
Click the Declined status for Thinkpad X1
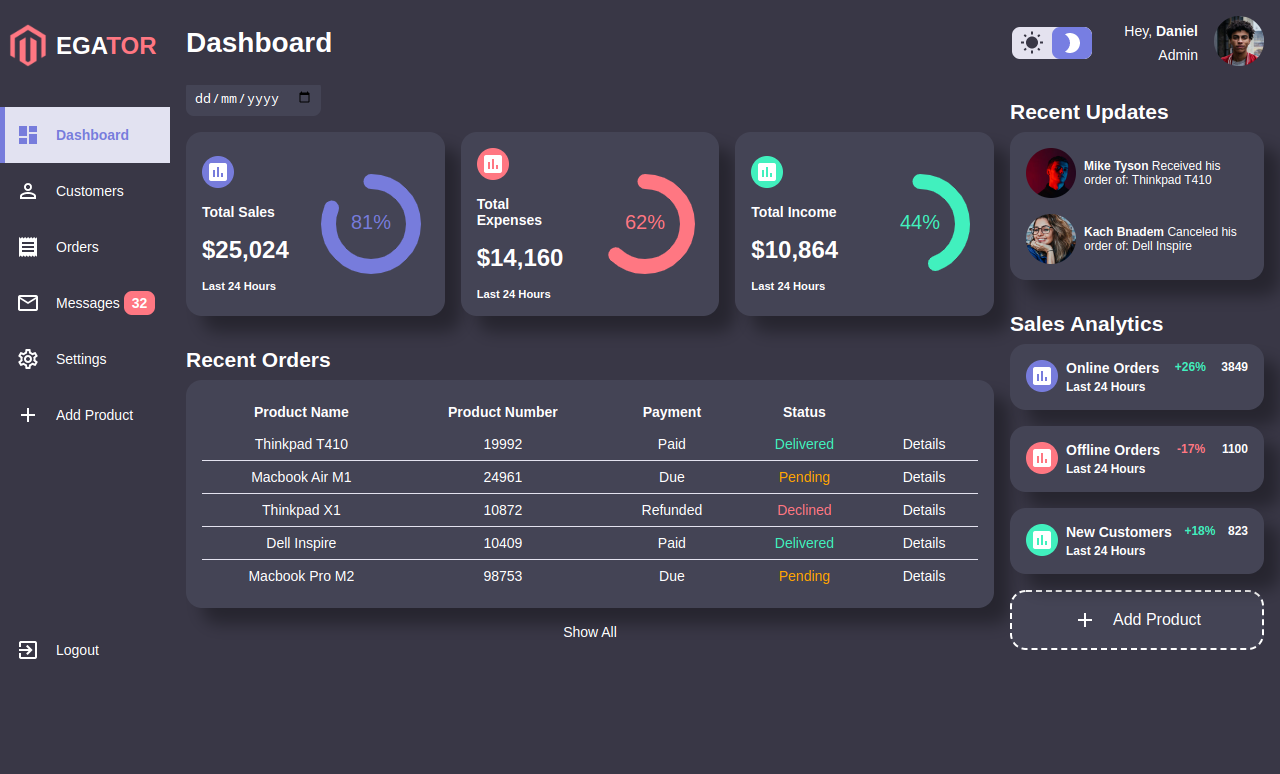click(x=805, y=510)
